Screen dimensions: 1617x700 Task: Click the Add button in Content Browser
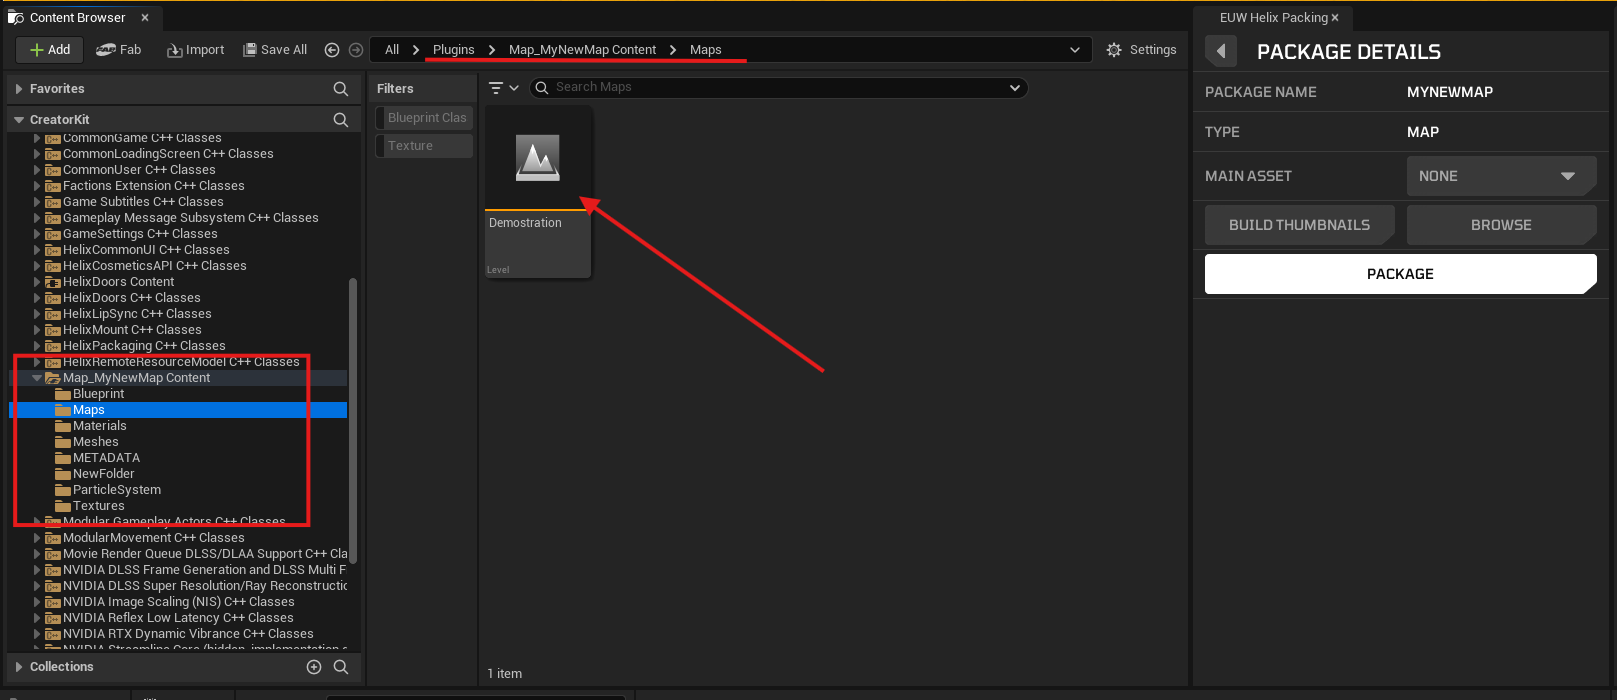tap(50, 50)
